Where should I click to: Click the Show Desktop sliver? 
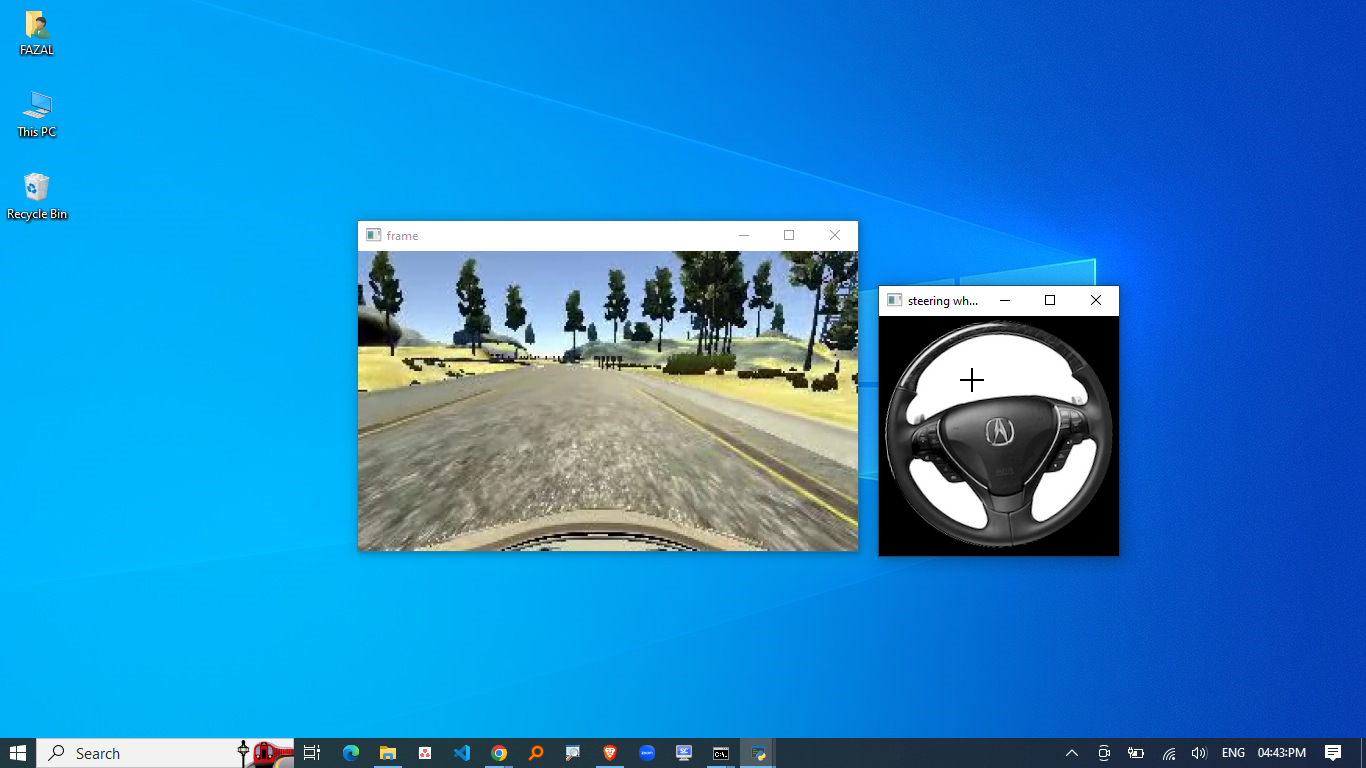[1363, 753]
